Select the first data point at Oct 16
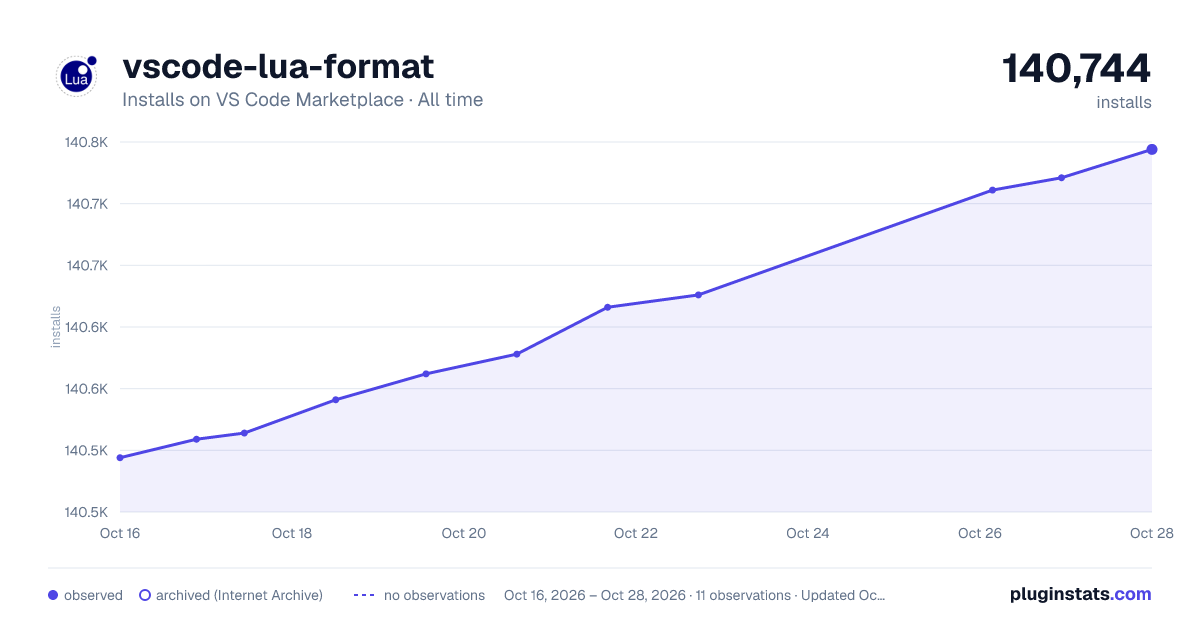The height and width of the screenshot is (630, 1200). 120,458
